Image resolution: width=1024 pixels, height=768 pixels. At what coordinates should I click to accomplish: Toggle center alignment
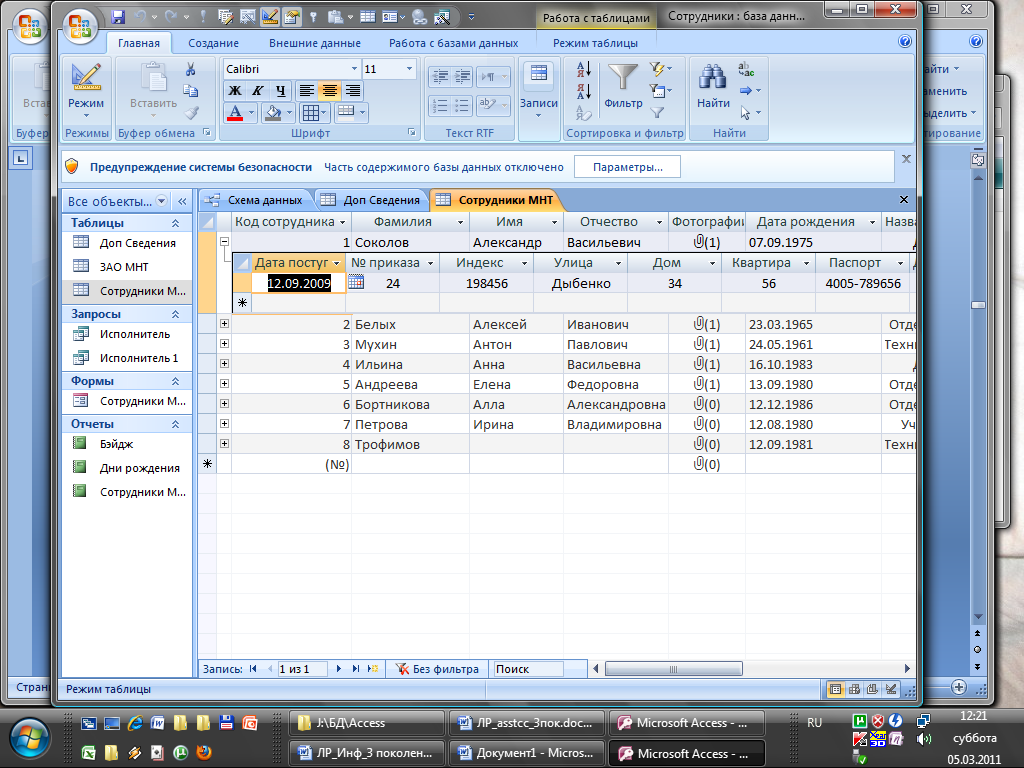[329, 91]
